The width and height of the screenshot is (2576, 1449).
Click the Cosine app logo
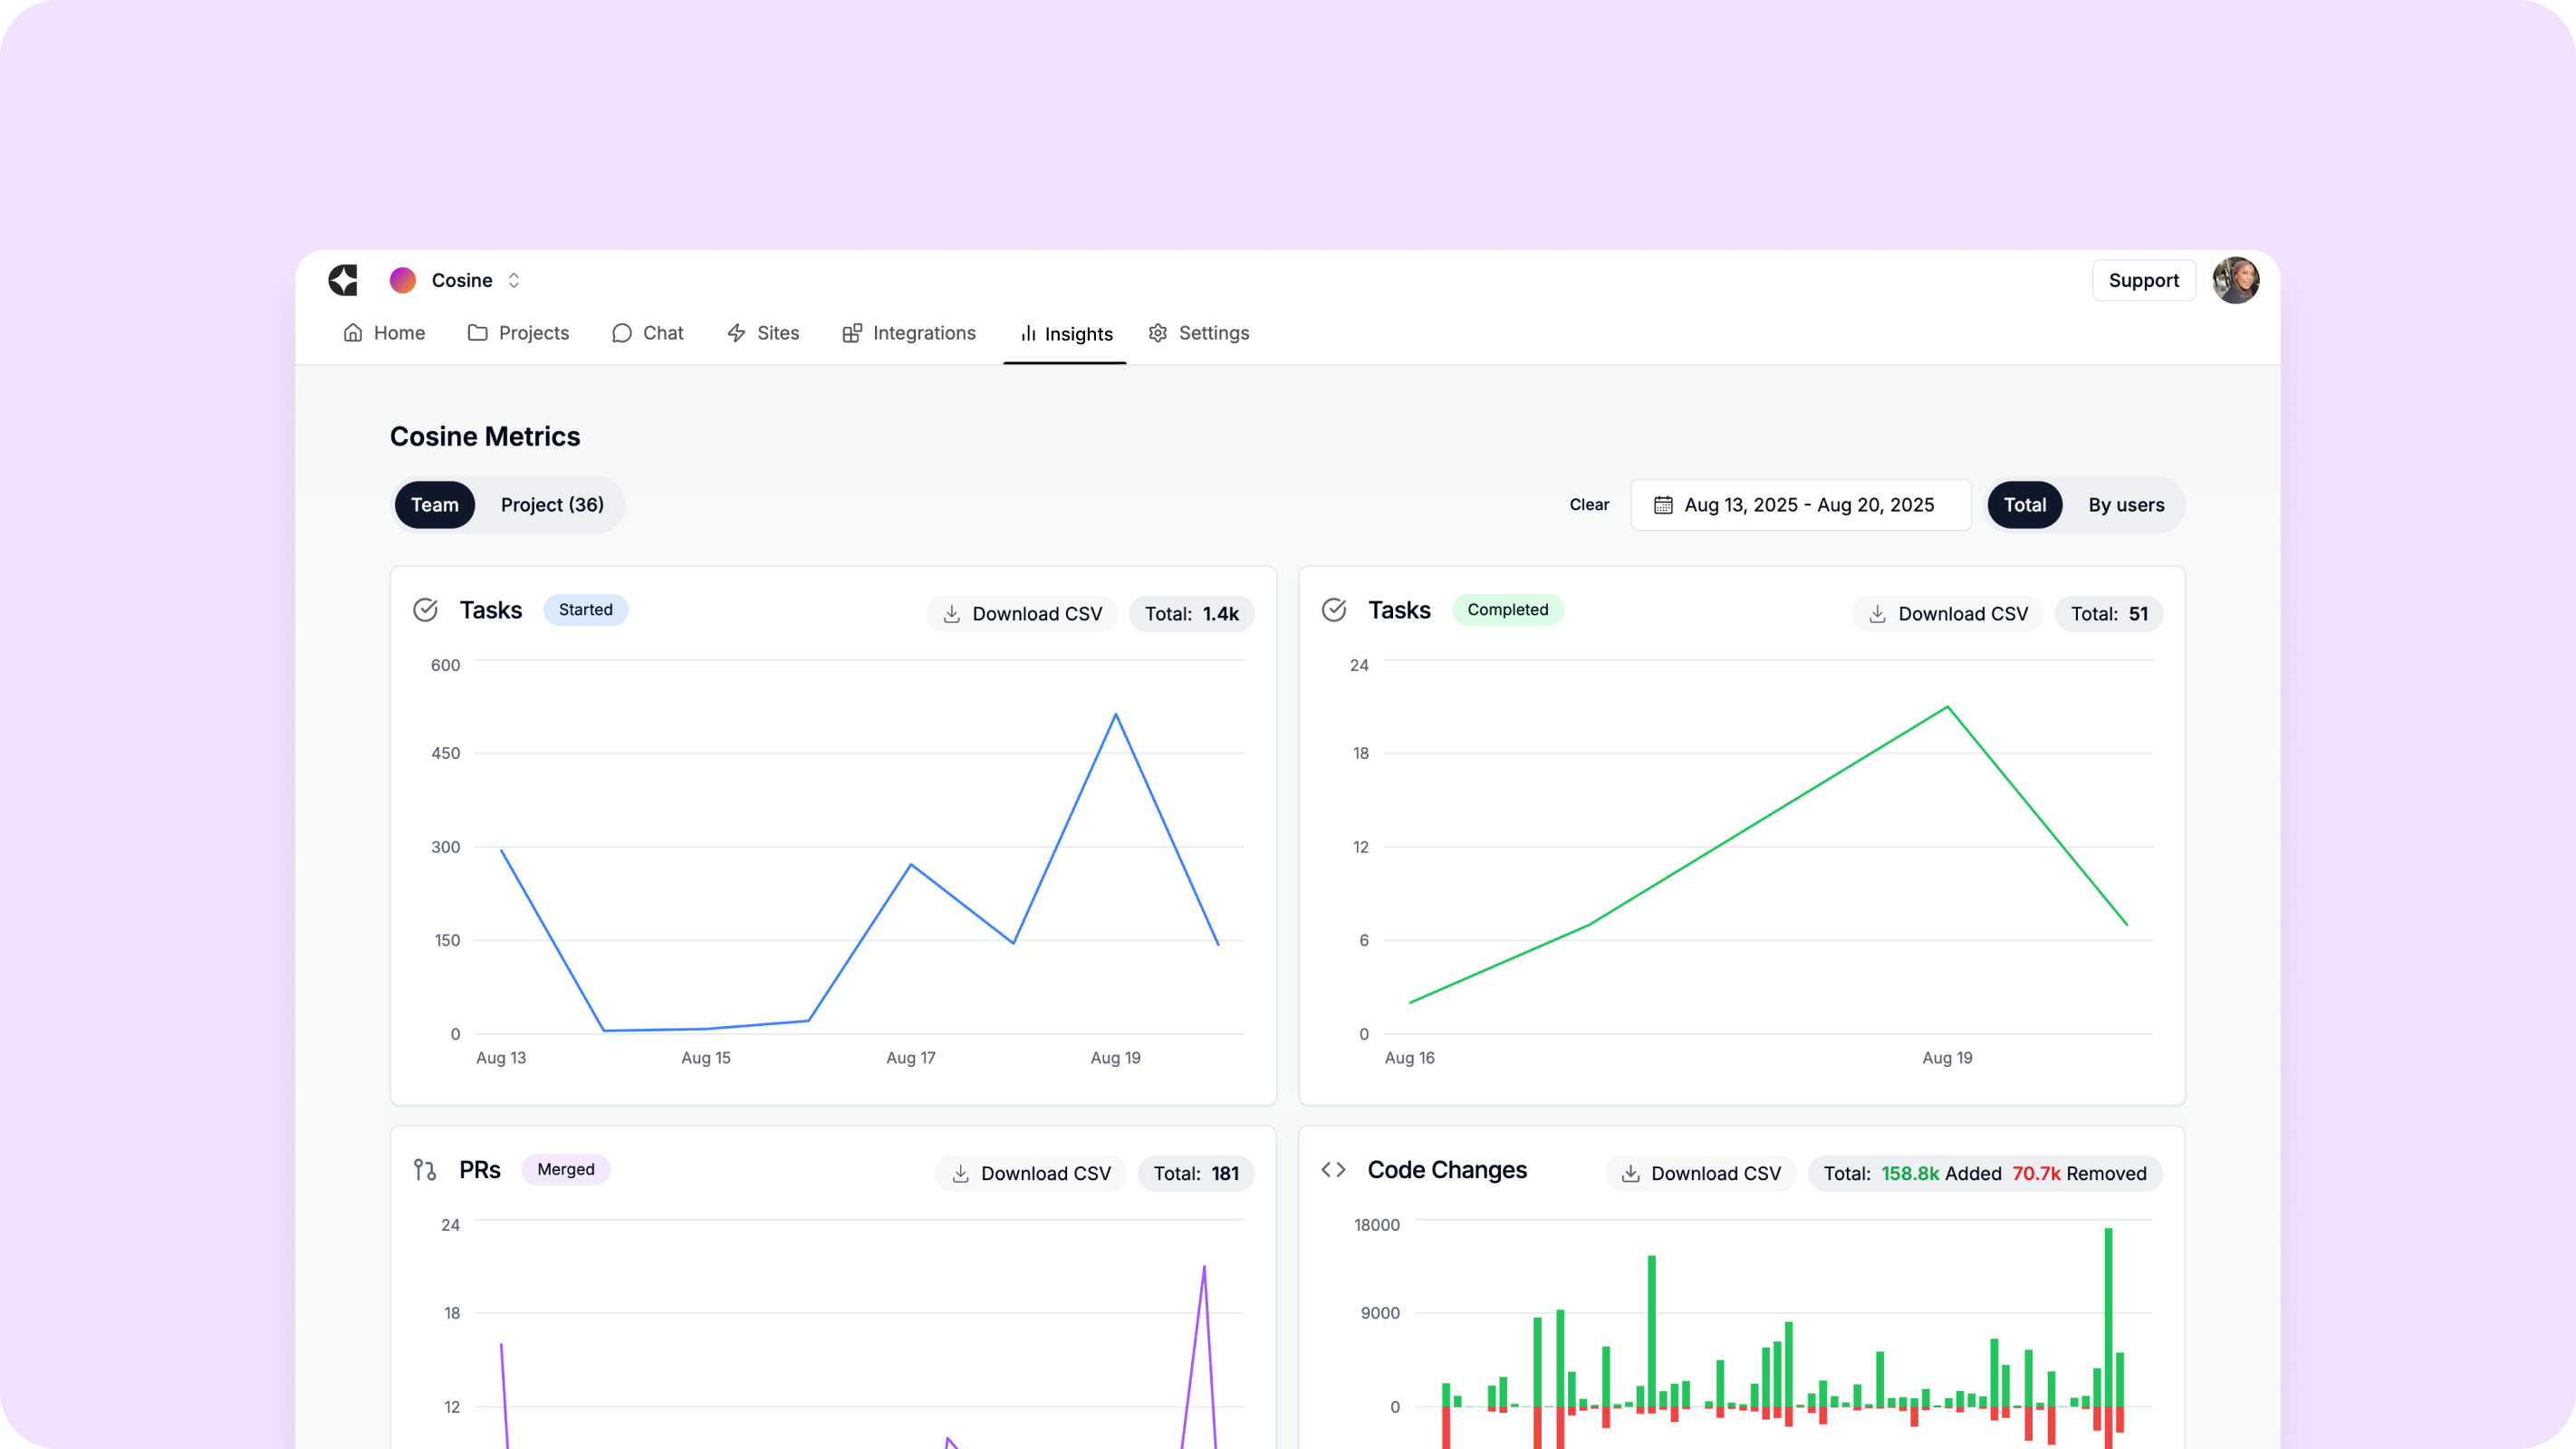click(x=343, y=280)
